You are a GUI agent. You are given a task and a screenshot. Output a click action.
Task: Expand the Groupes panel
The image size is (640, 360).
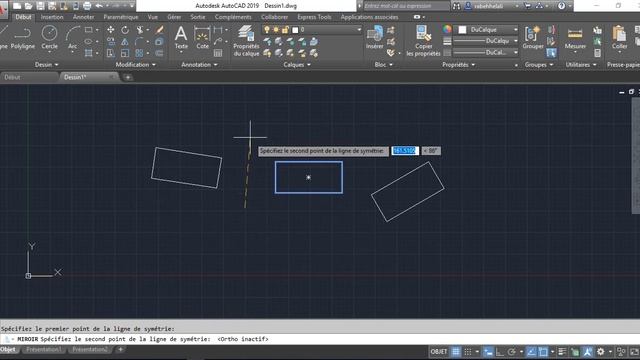click(539, 64)
